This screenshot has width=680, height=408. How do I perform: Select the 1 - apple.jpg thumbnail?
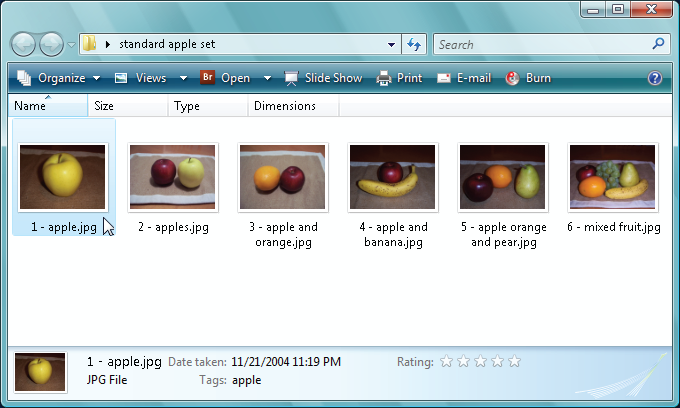point(63,177)
